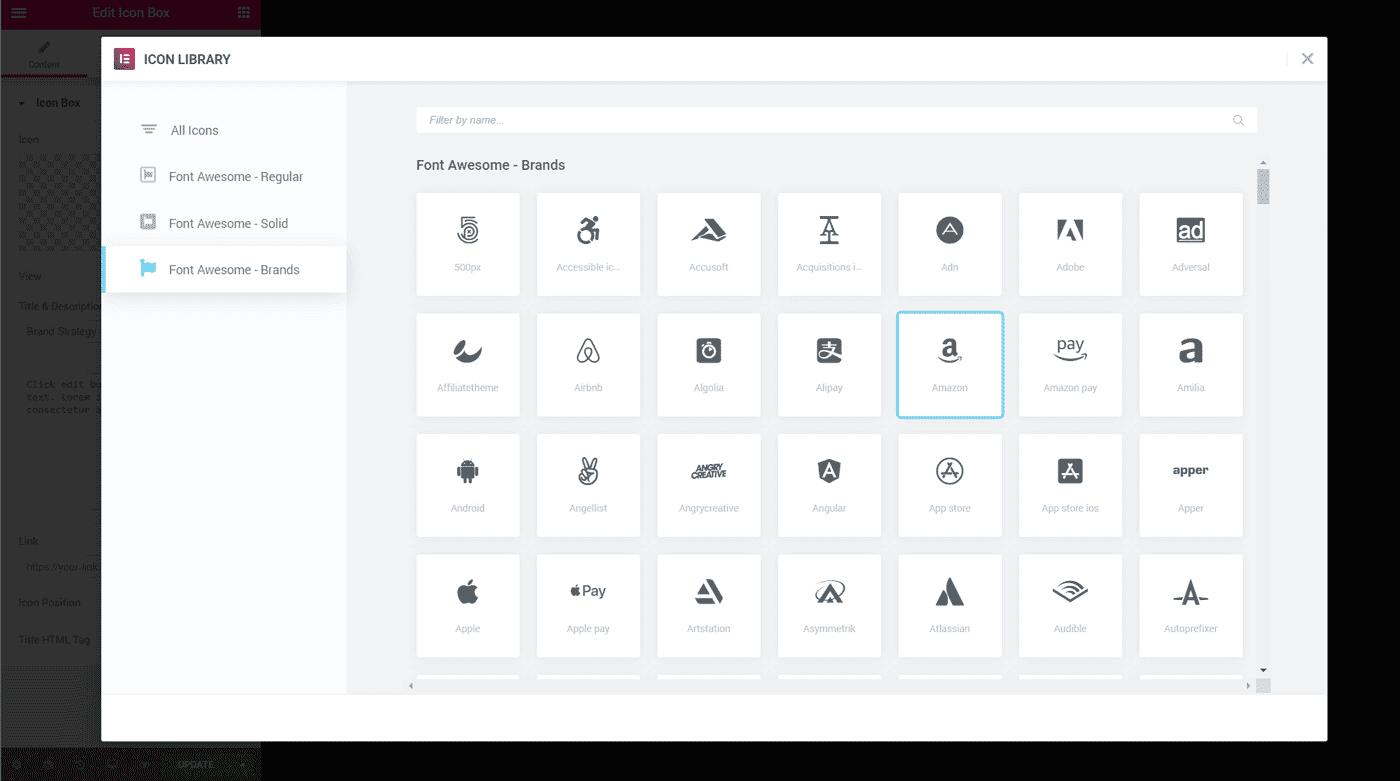This screenshot has width=1400, height=781.
Task: Open Font Awesome - Brands category
Action: (x=224, y=269)
